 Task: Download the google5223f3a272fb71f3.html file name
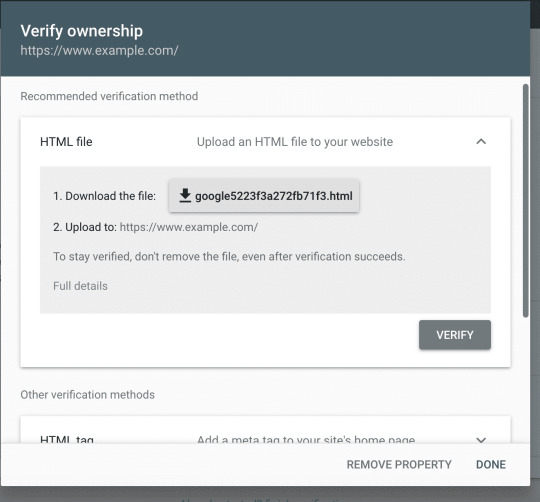pos(274,196)
